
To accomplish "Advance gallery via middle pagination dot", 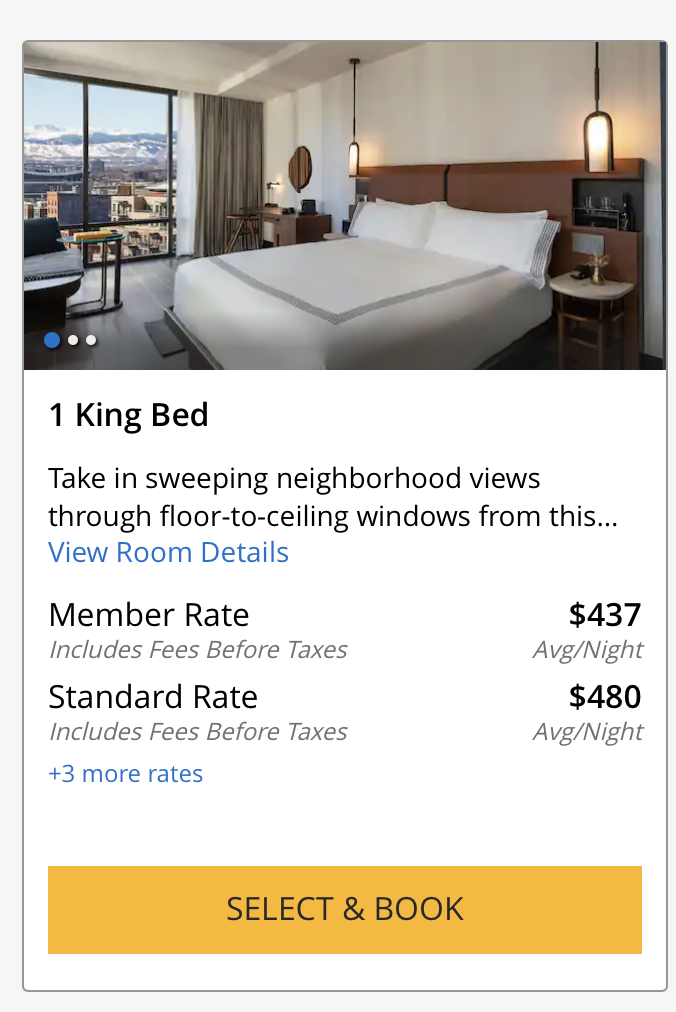I will pyautogui.click(x=71, y=340).
